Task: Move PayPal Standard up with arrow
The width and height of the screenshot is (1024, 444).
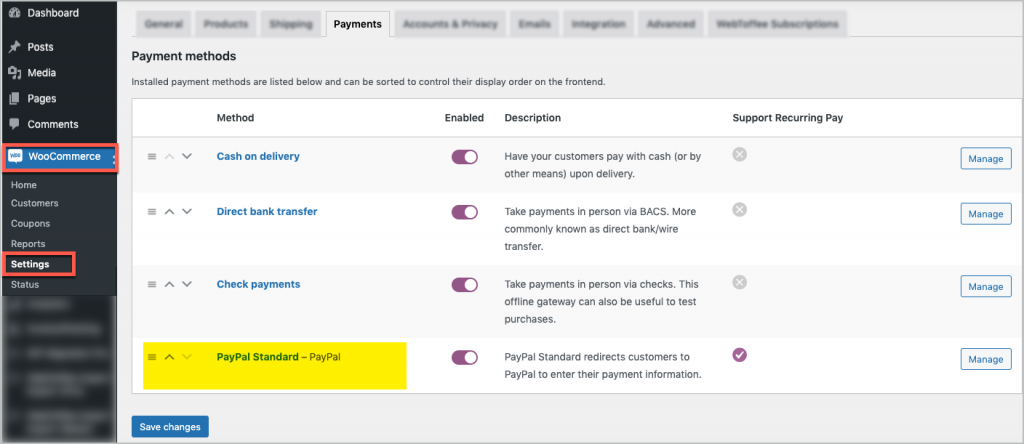Action: tap(169, 357)
